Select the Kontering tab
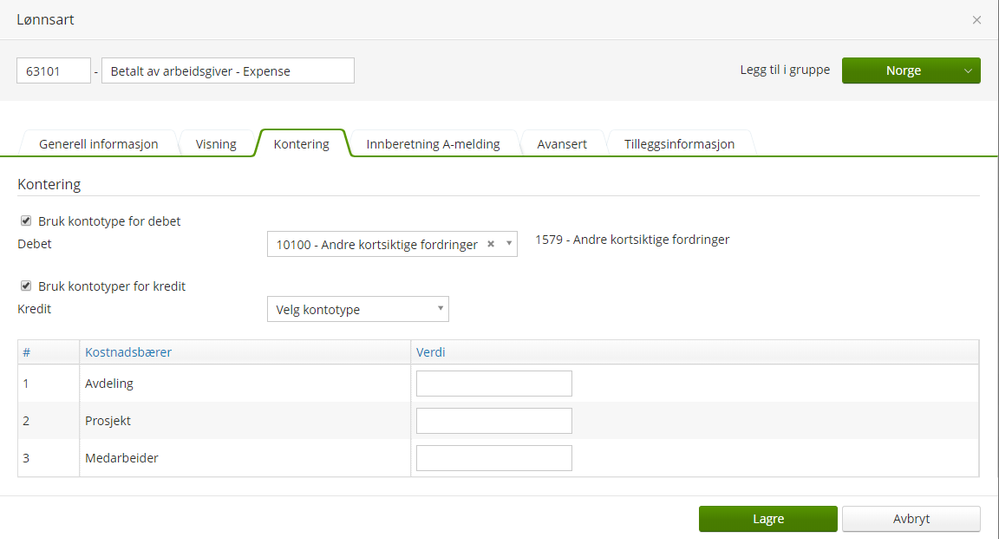The image size is (999, 539). coord(301,144)
